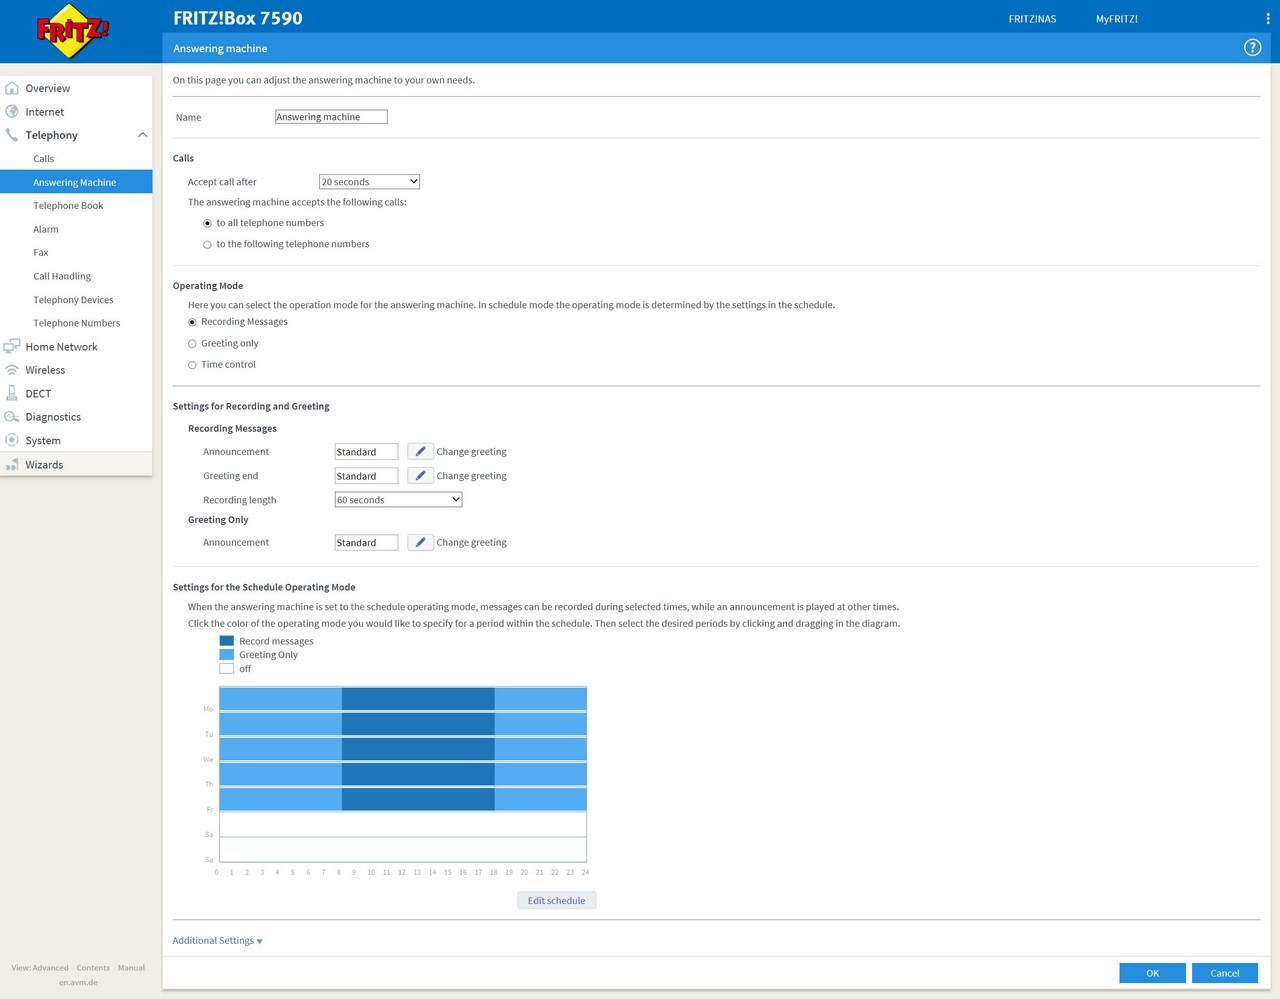Click the Home Network computers icon
This screenshot has width=1280, height=999.
click(x=12, y=346)
